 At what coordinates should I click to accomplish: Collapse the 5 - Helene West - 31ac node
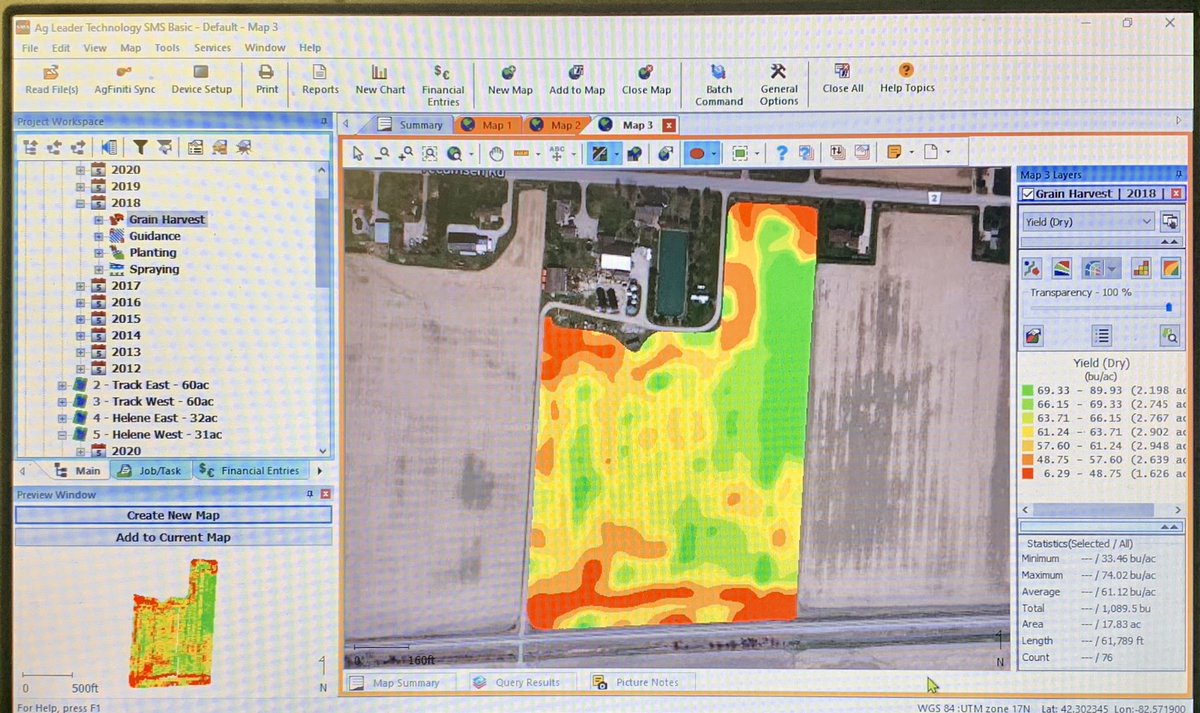tap(63, 435)
